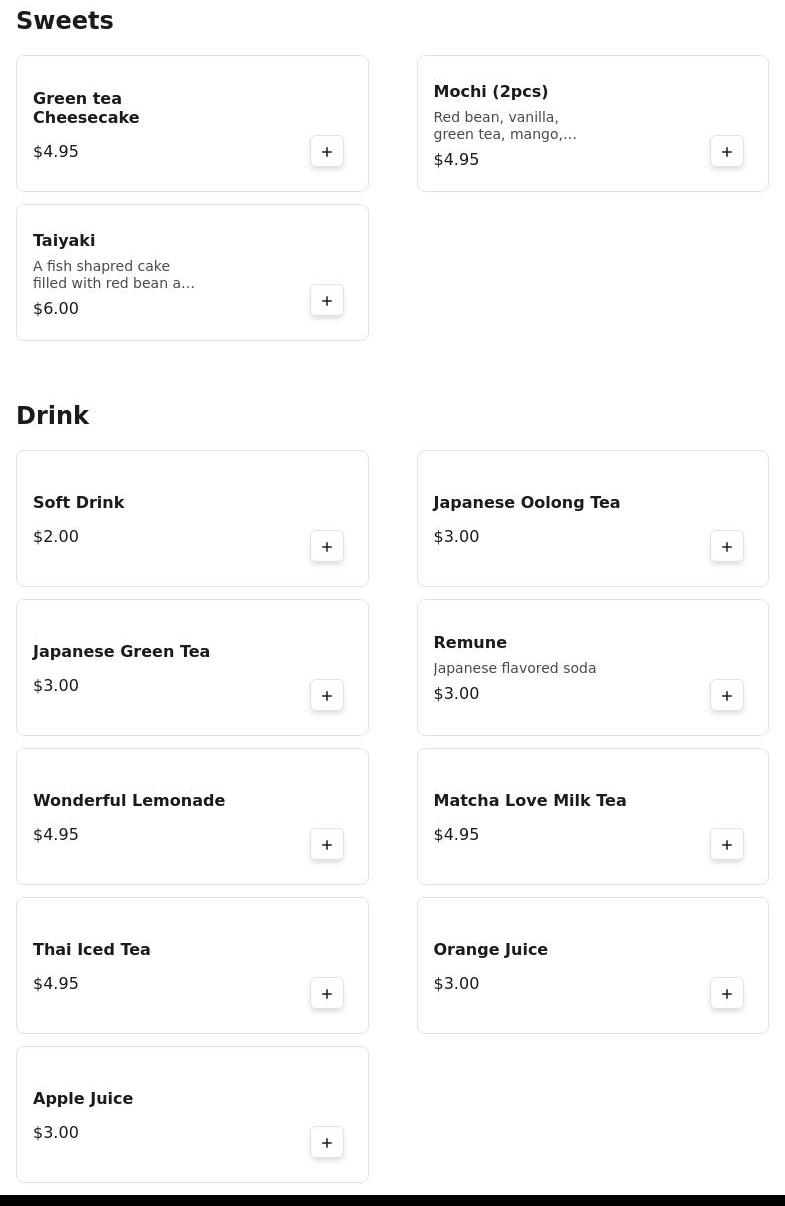Click plus icon on Wonderful Lemonade
This screenshot has width=785, height=1206.
(x=327, y=845)
